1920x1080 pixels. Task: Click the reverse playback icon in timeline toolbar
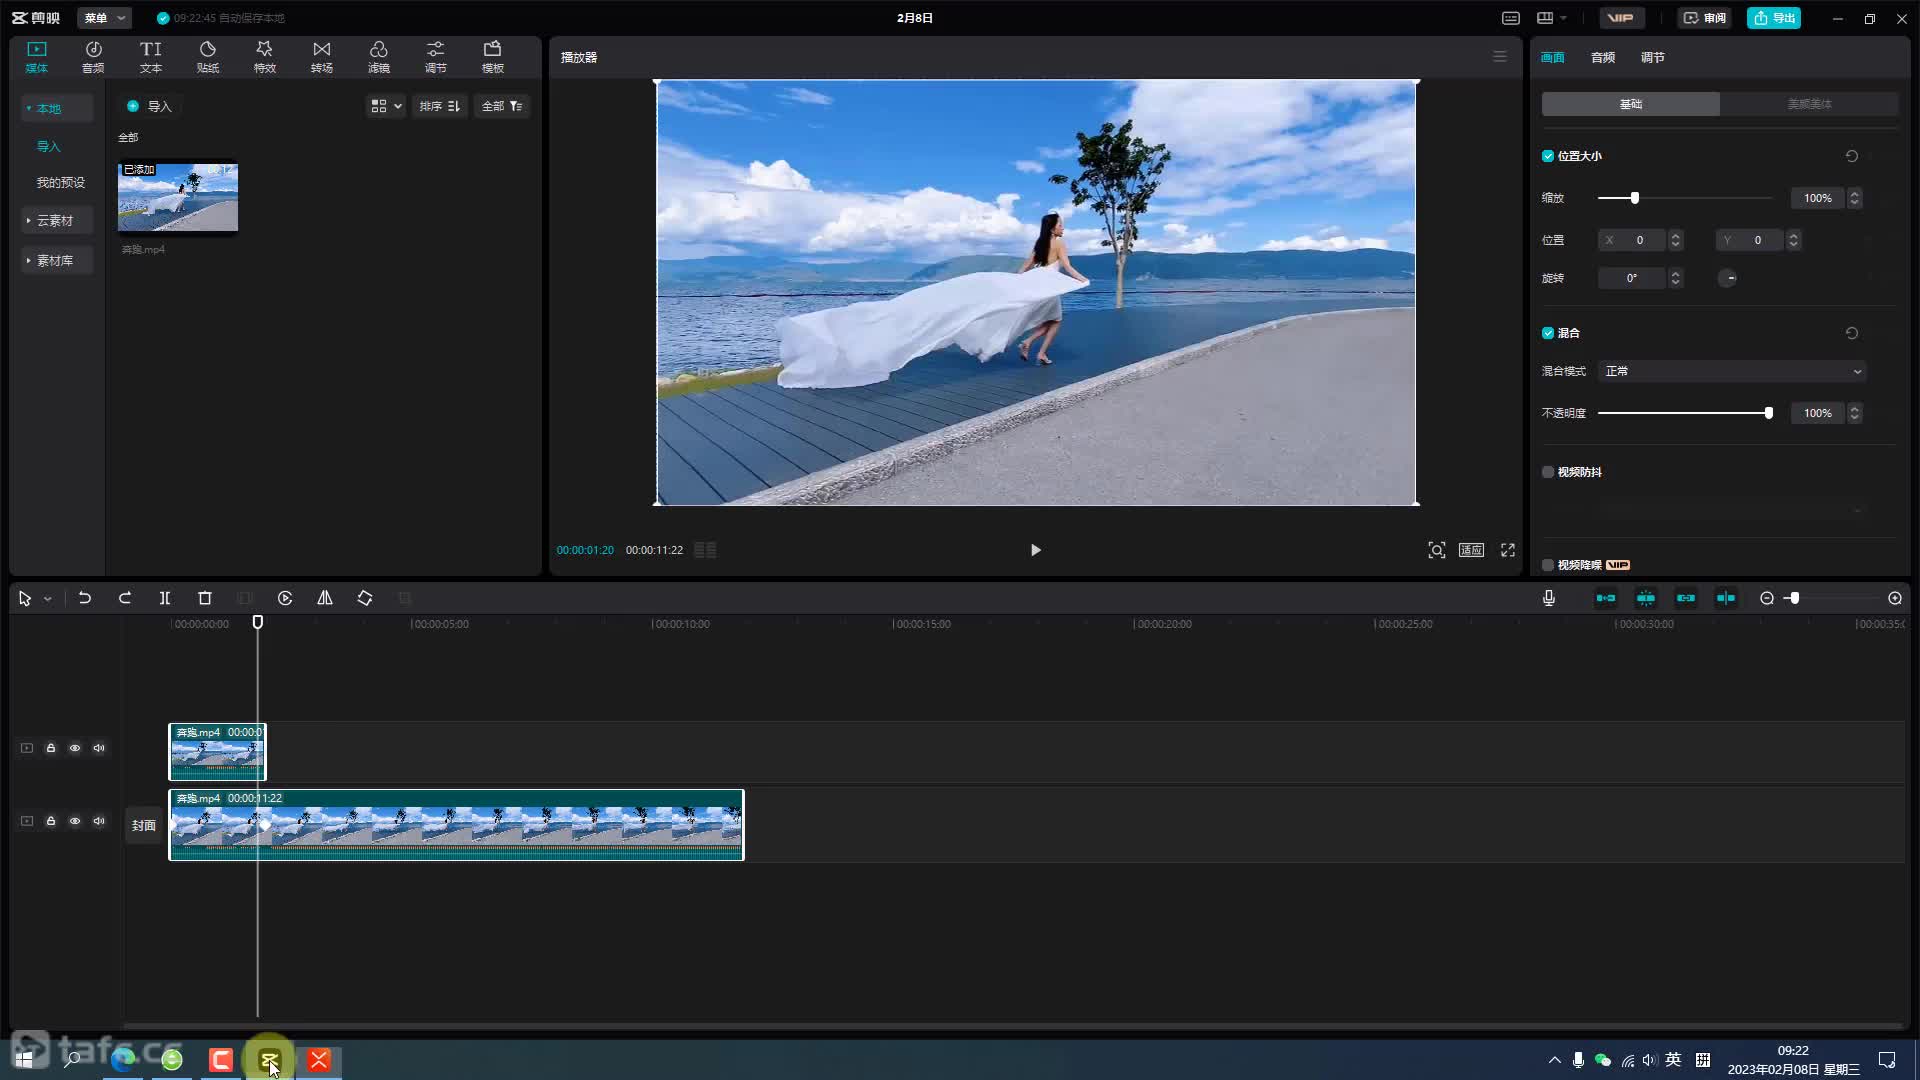[285, 598]
